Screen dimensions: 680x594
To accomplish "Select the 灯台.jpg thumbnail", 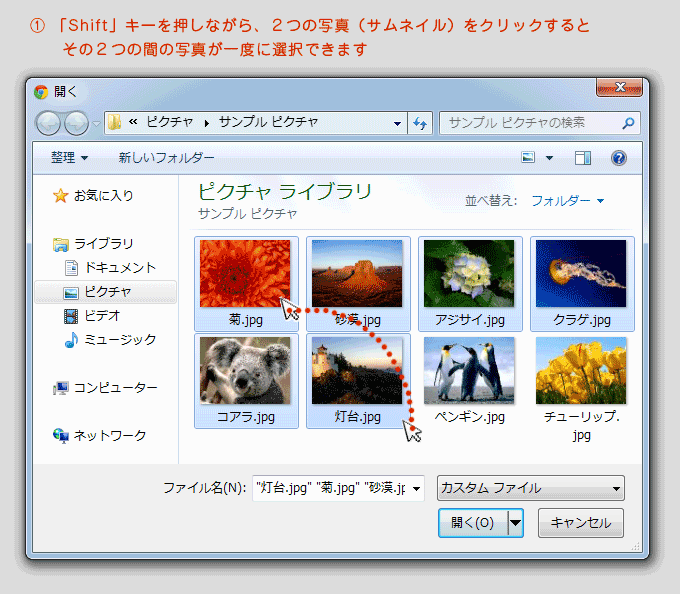I will click(x=358, y=381).
